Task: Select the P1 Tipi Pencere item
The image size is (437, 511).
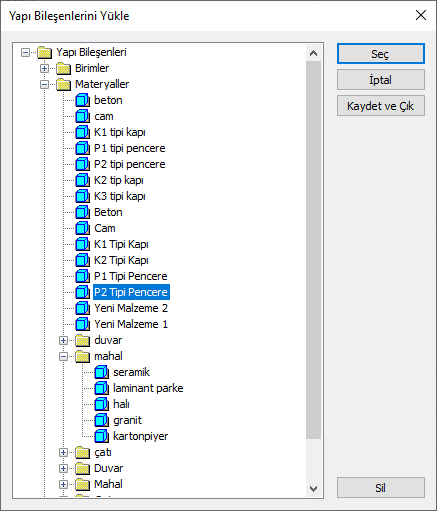Action: 131,276
